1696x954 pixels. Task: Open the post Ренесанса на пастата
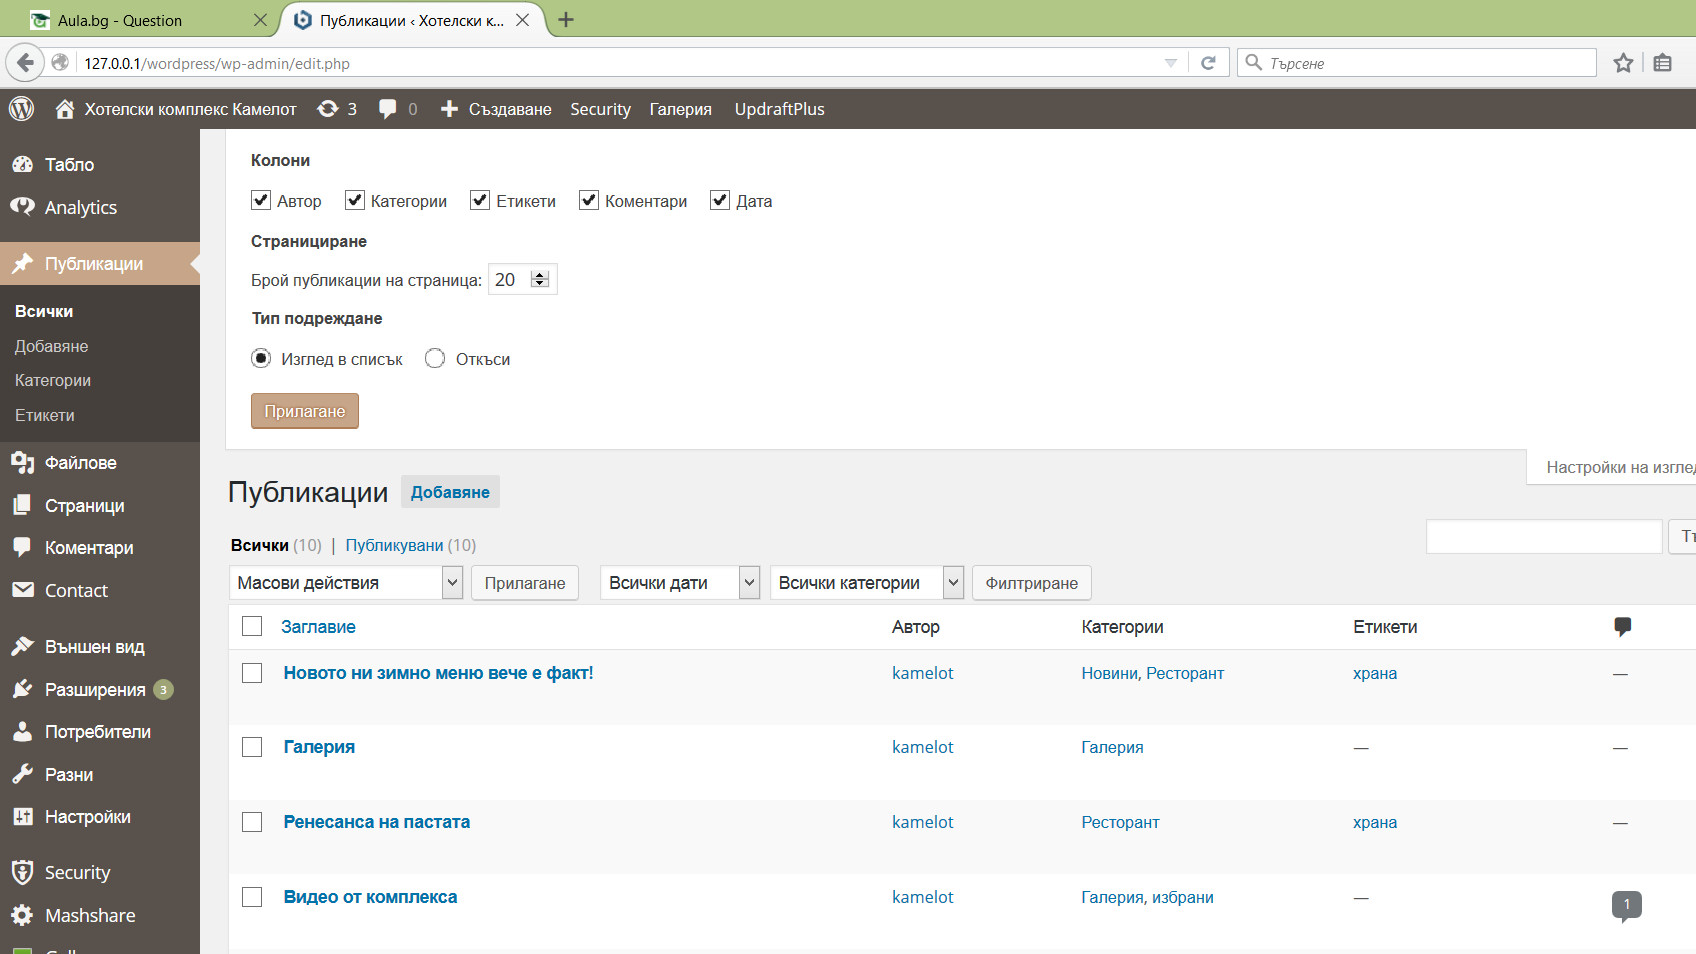tap(376, 822)
